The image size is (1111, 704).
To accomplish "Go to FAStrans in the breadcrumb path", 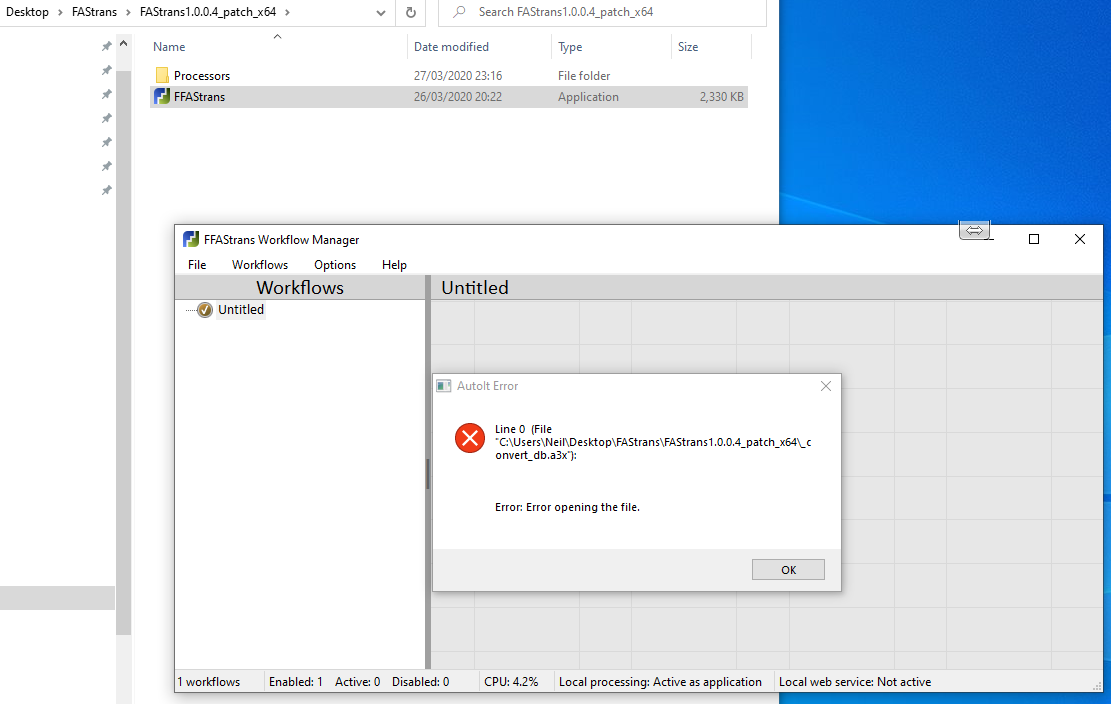I will coord(94,12).
